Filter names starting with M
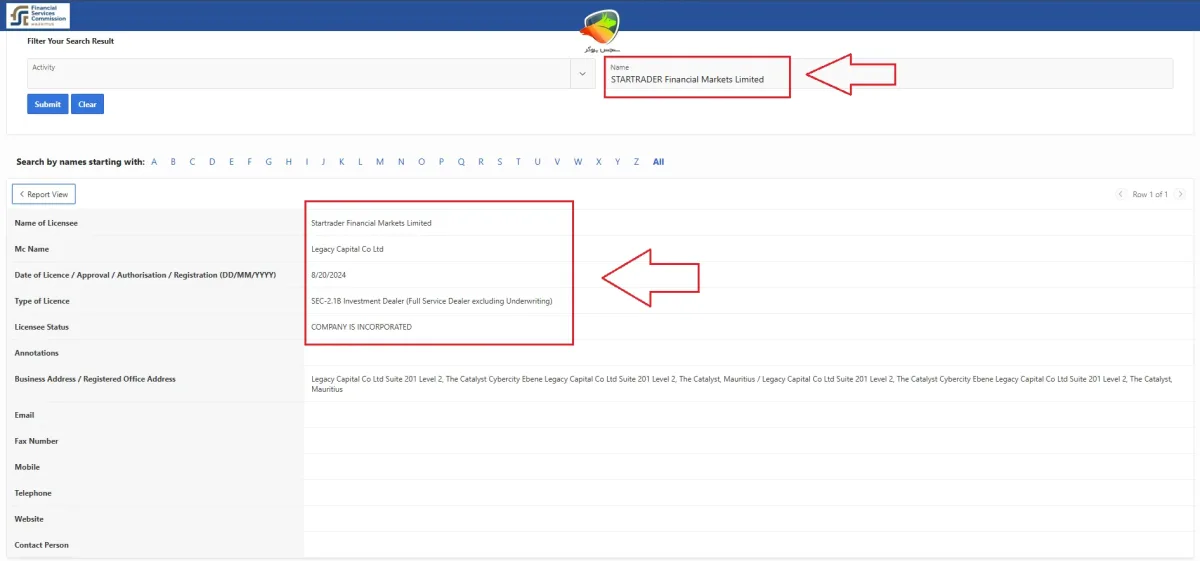Image resolution: width=1200 pixels, height=561 pixels. coord(380,162)
